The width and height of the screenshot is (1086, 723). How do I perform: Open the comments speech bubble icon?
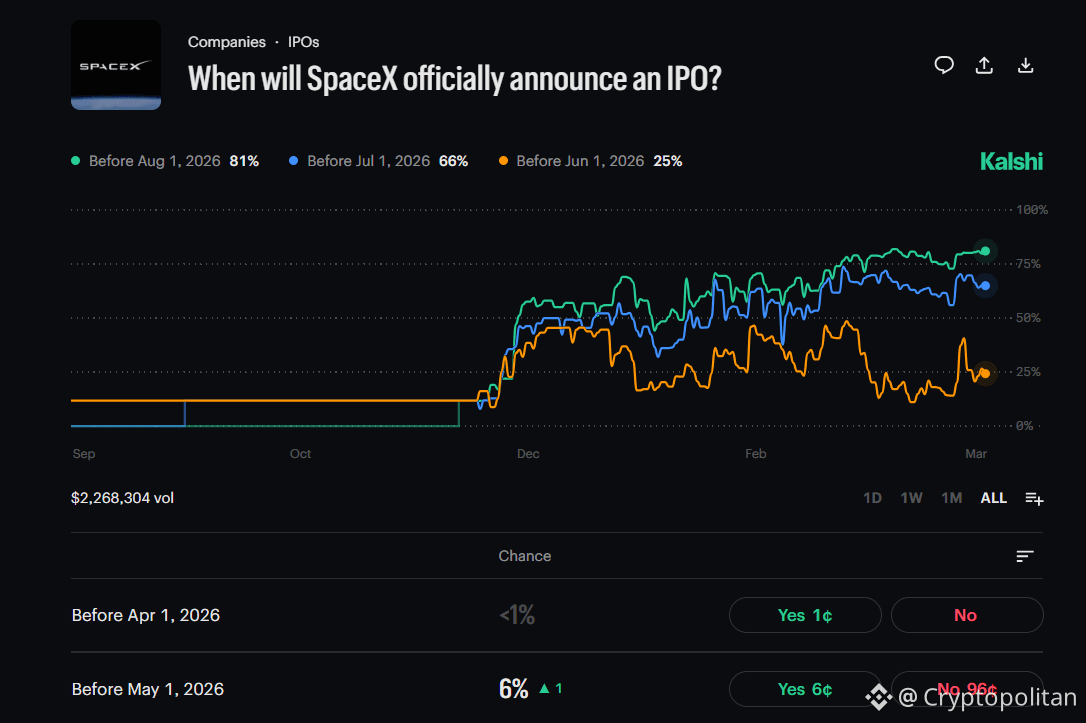[944, 65]
